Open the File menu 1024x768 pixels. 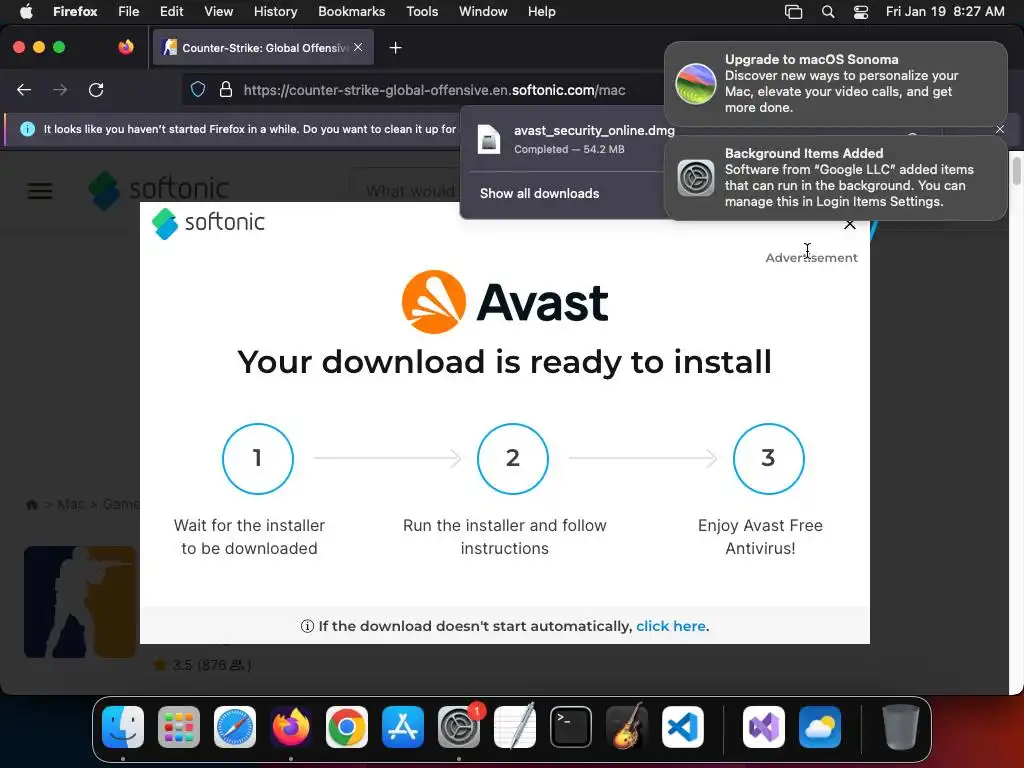[129, 11]
